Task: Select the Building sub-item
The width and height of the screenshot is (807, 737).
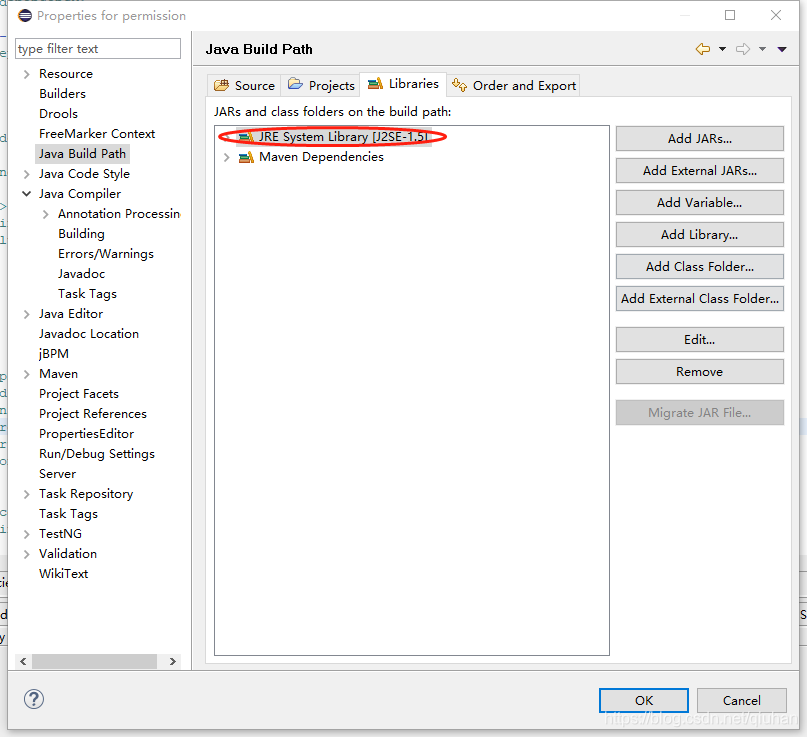Action: click(81, 234)
